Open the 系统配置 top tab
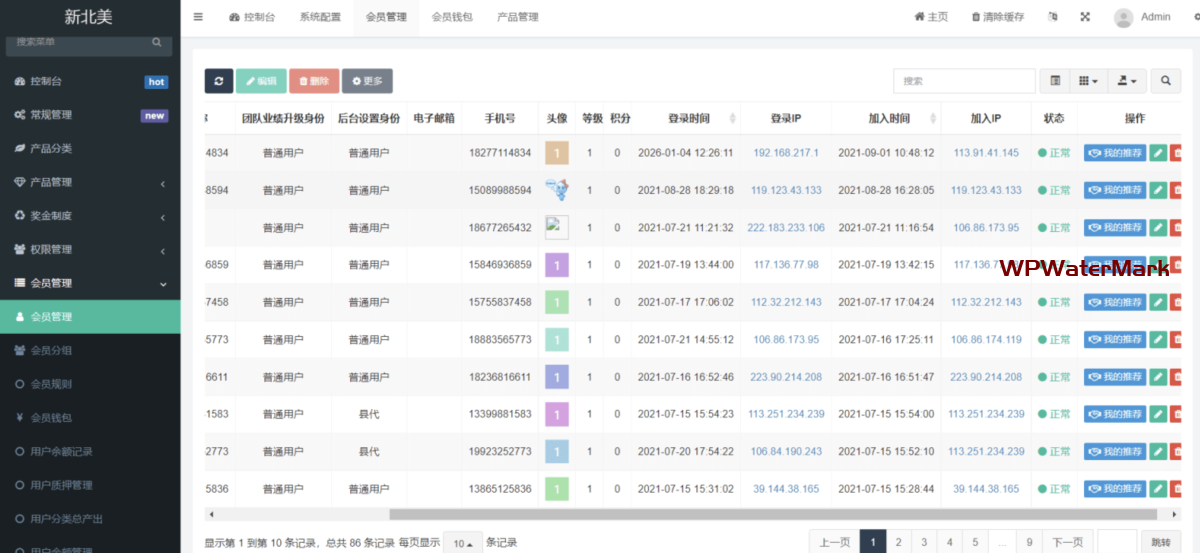Screen dimensions: 1200x553 [320, 17]
